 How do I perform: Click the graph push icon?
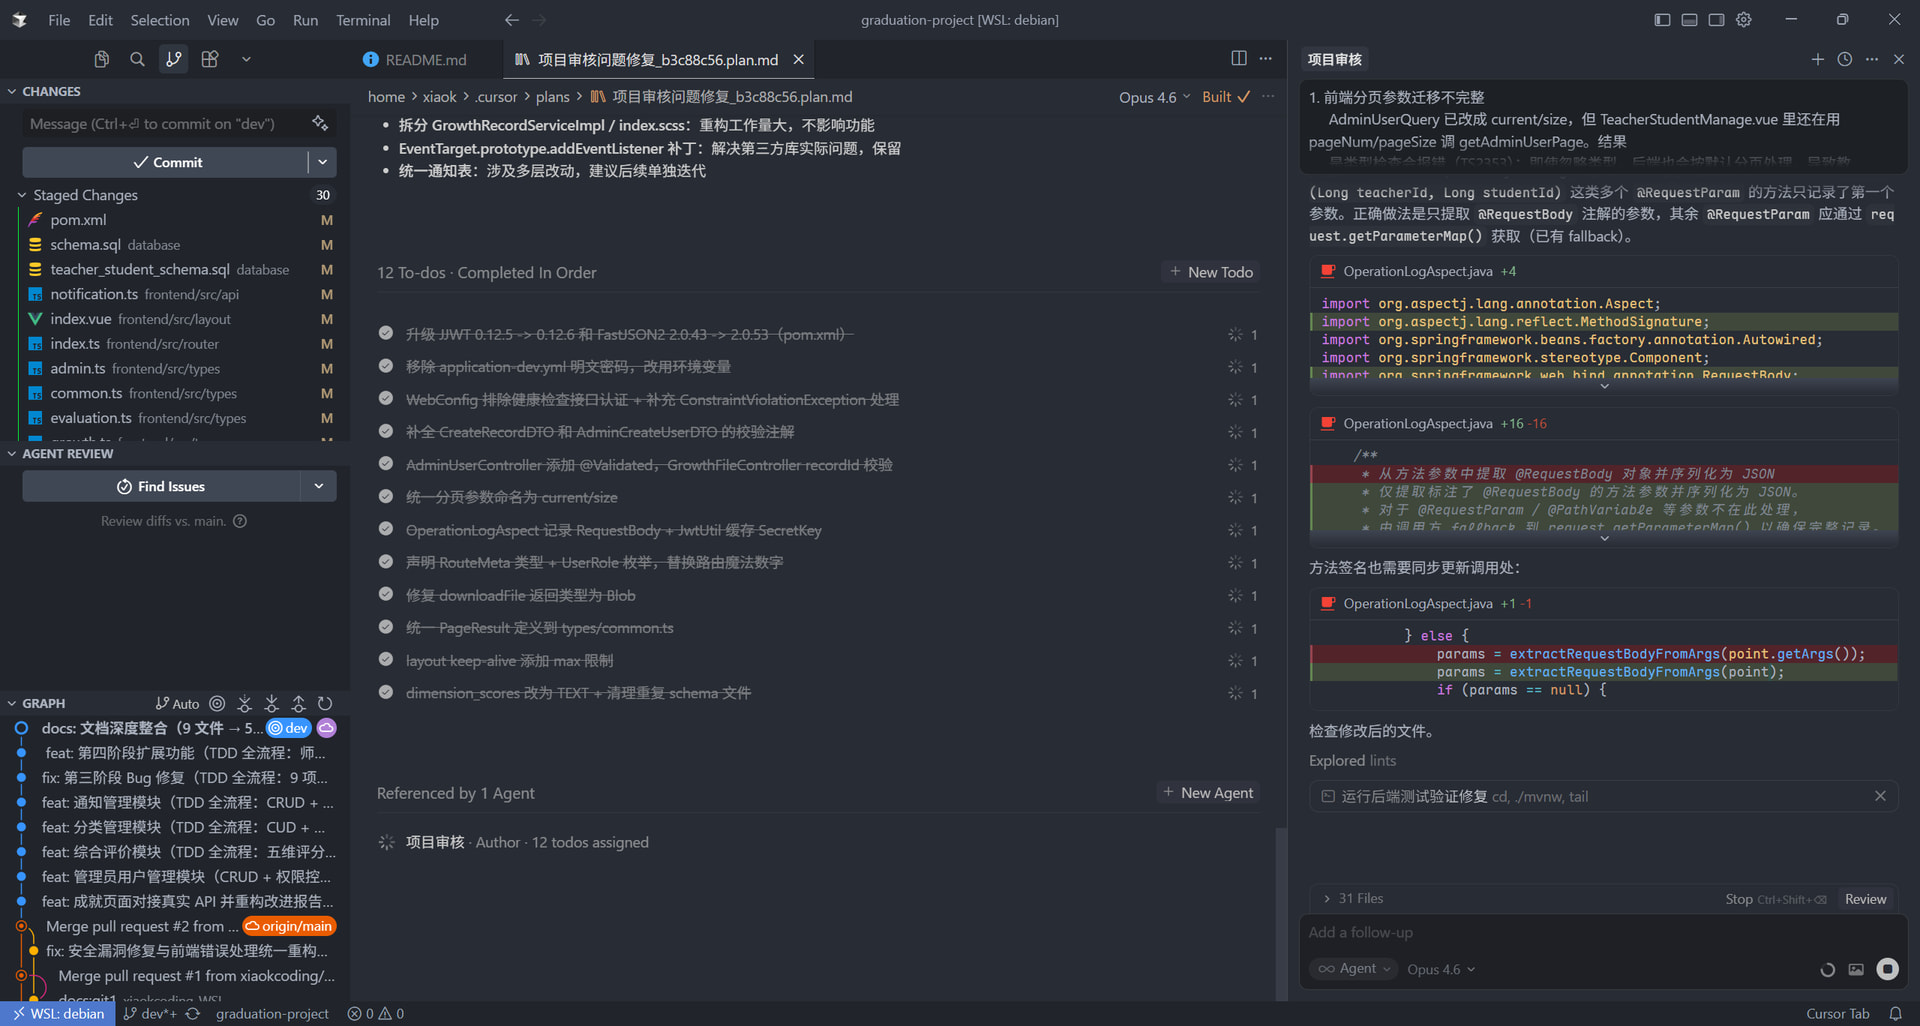click(298, 703)
